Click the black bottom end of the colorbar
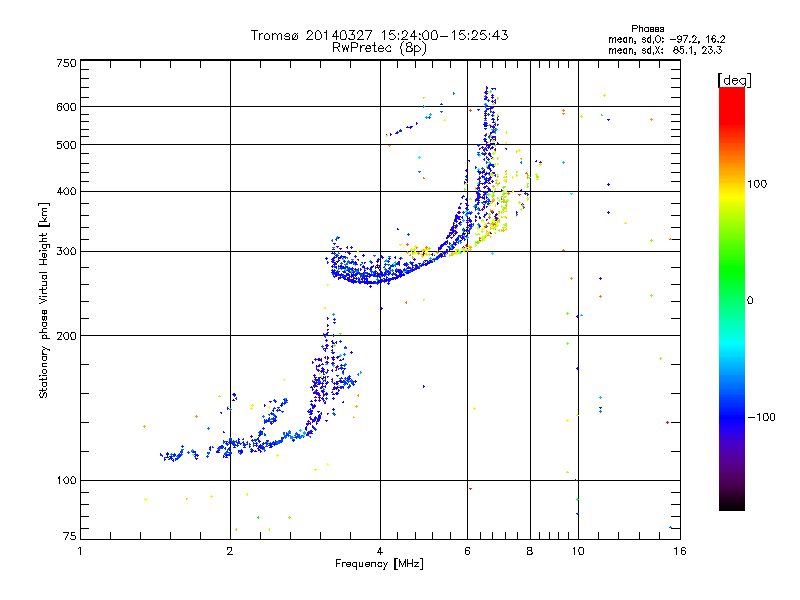Image resolution: width=800 pixels, height=600 pixels. (x=732, y=503)
